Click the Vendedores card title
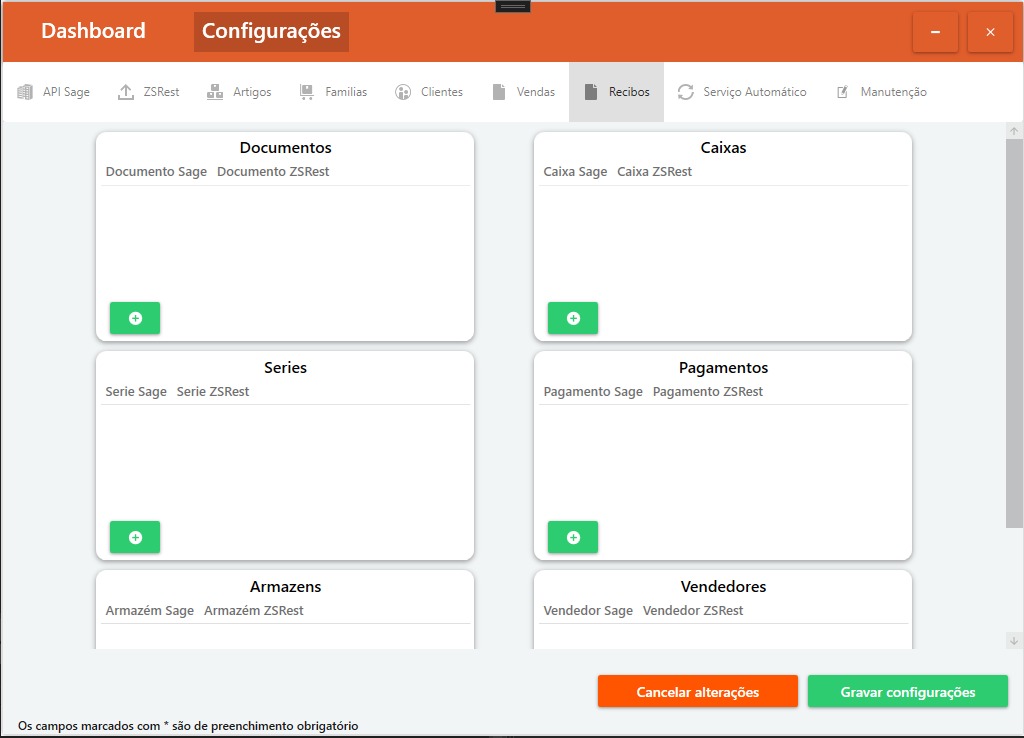The image size is (1024, 738). pos(723,586)
